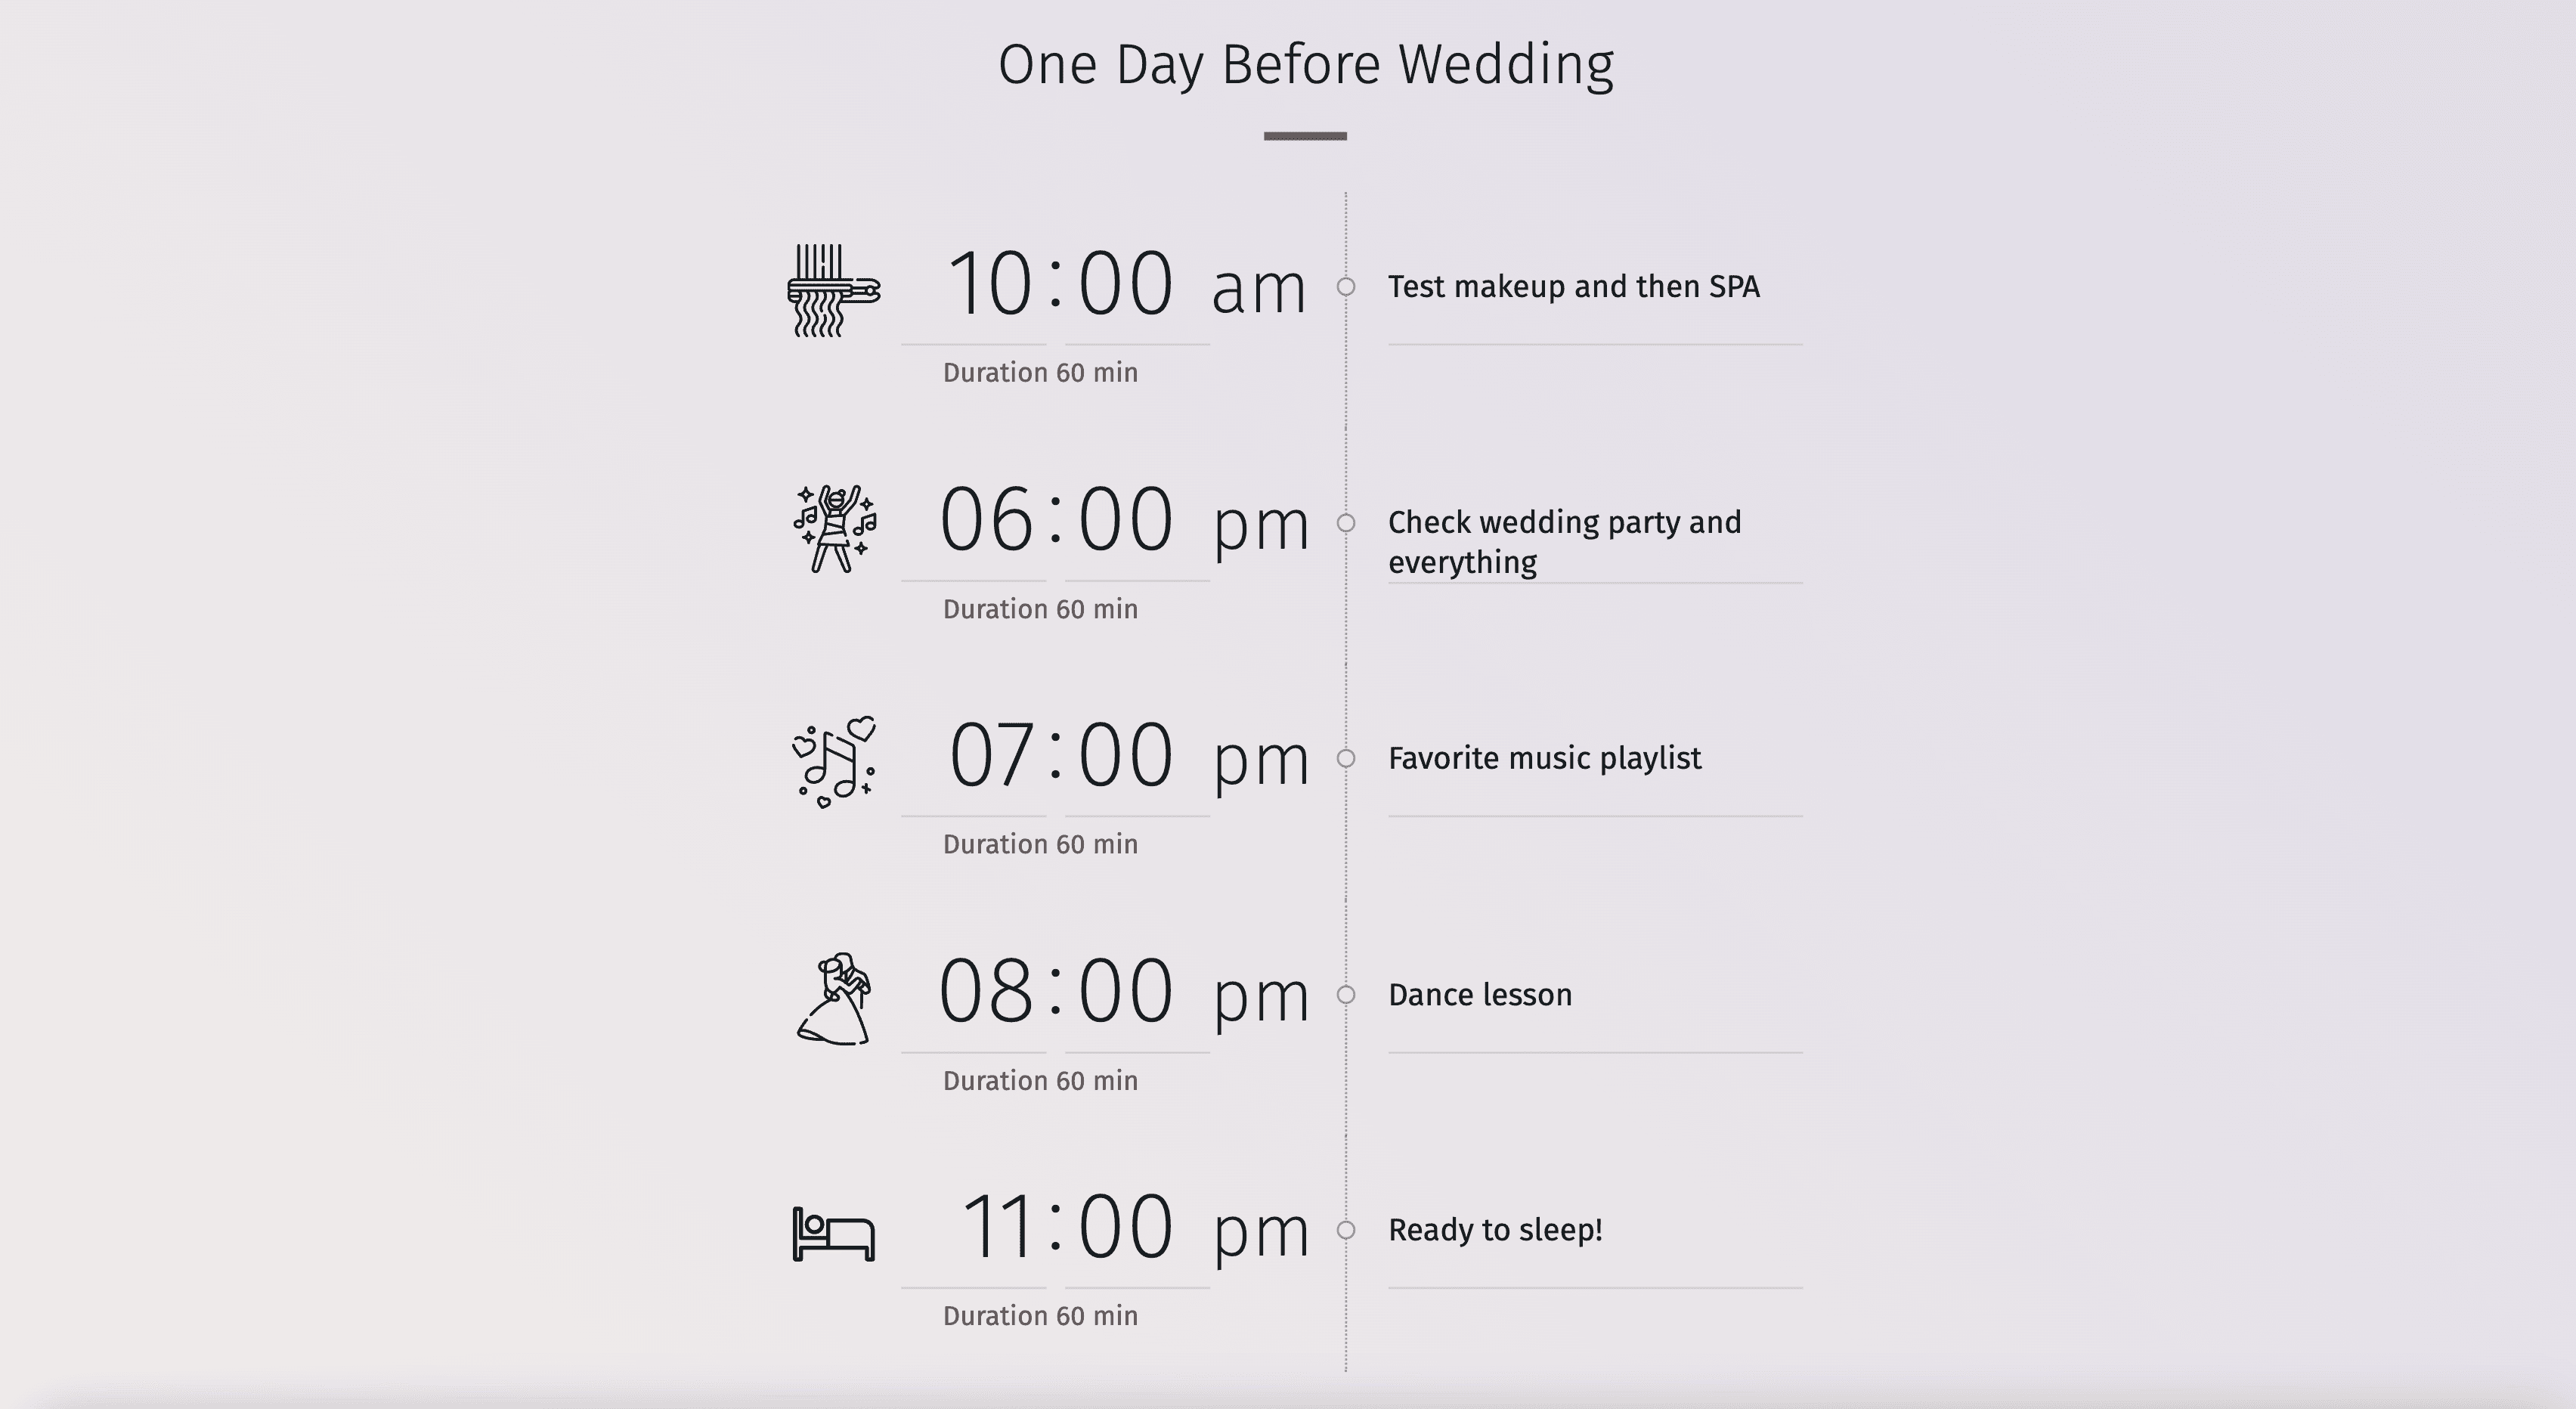Click the 60 min duration text at 7:00 pm
The image size is (2576, 1409).
(1039, 844)
